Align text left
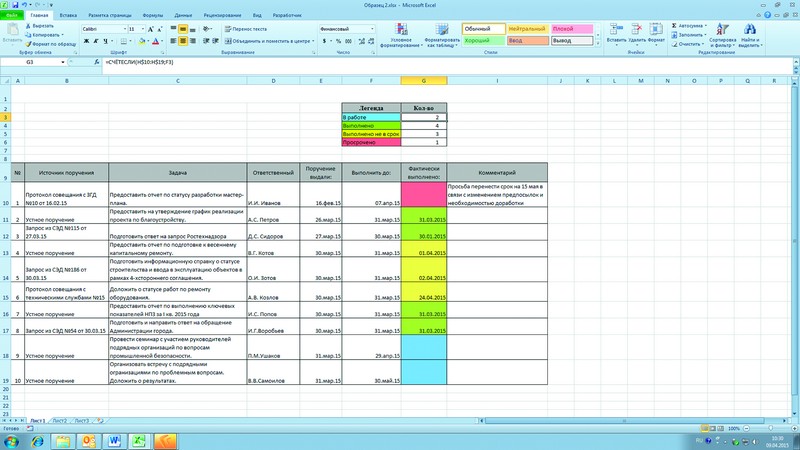Image resolution: width=800 pixels, height=450 pixels. coord(173,41)
